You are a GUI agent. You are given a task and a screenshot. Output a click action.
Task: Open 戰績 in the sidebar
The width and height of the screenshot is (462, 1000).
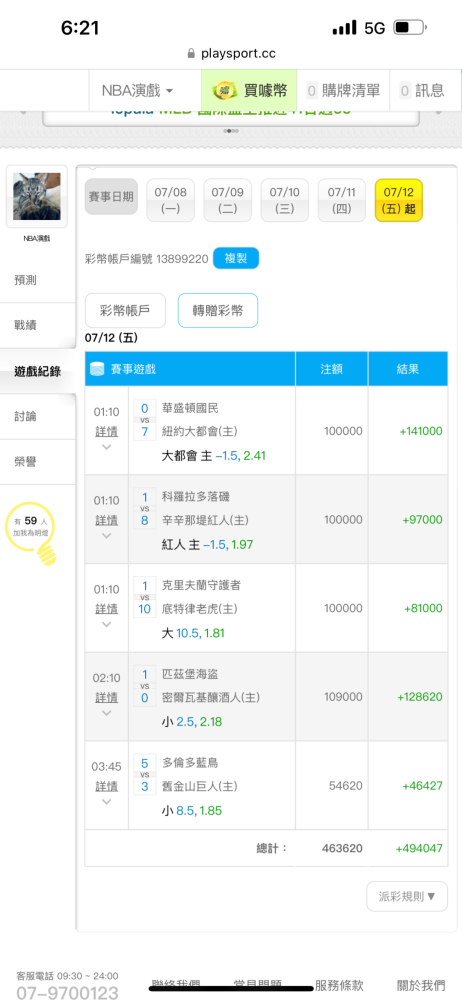26,325
